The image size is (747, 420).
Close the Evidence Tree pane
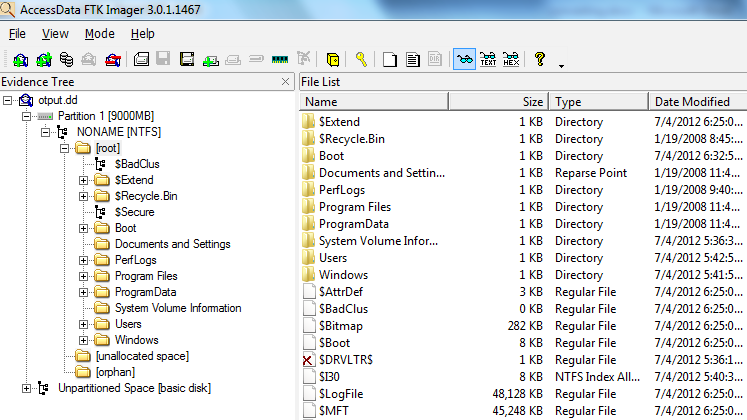click(x=285, y=82)
